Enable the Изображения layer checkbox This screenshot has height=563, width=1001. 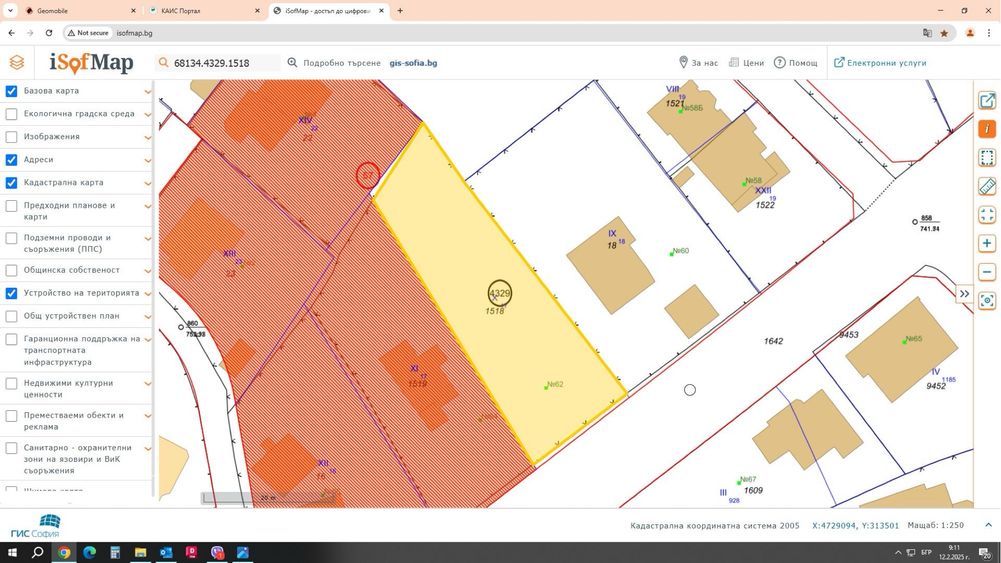tap(11, 137)
